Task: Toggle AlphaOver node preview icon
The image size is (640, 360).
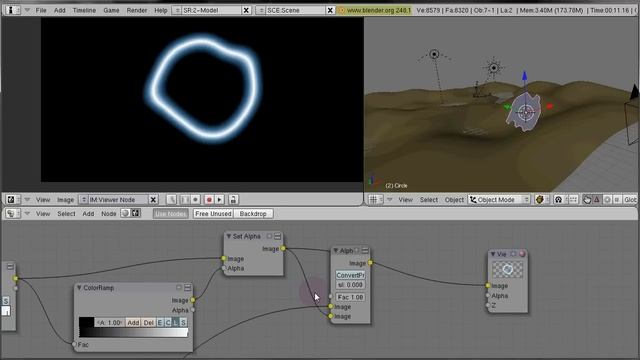Action: click(356, 251)
